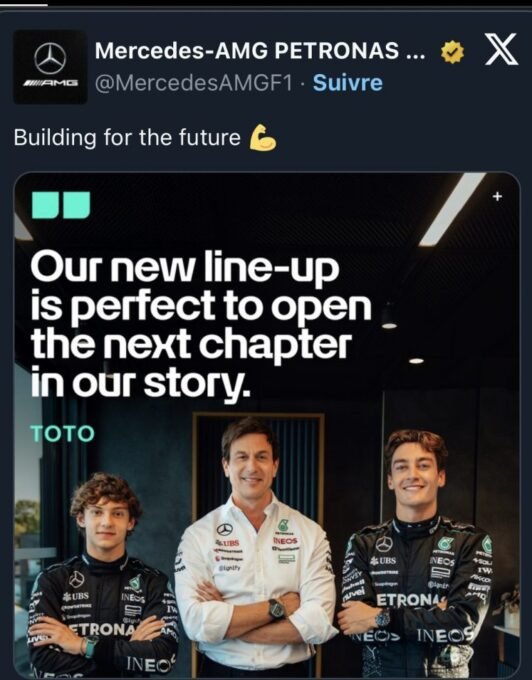Click the curly-haired driver on the left
The image size is (532, 680).
103,577
